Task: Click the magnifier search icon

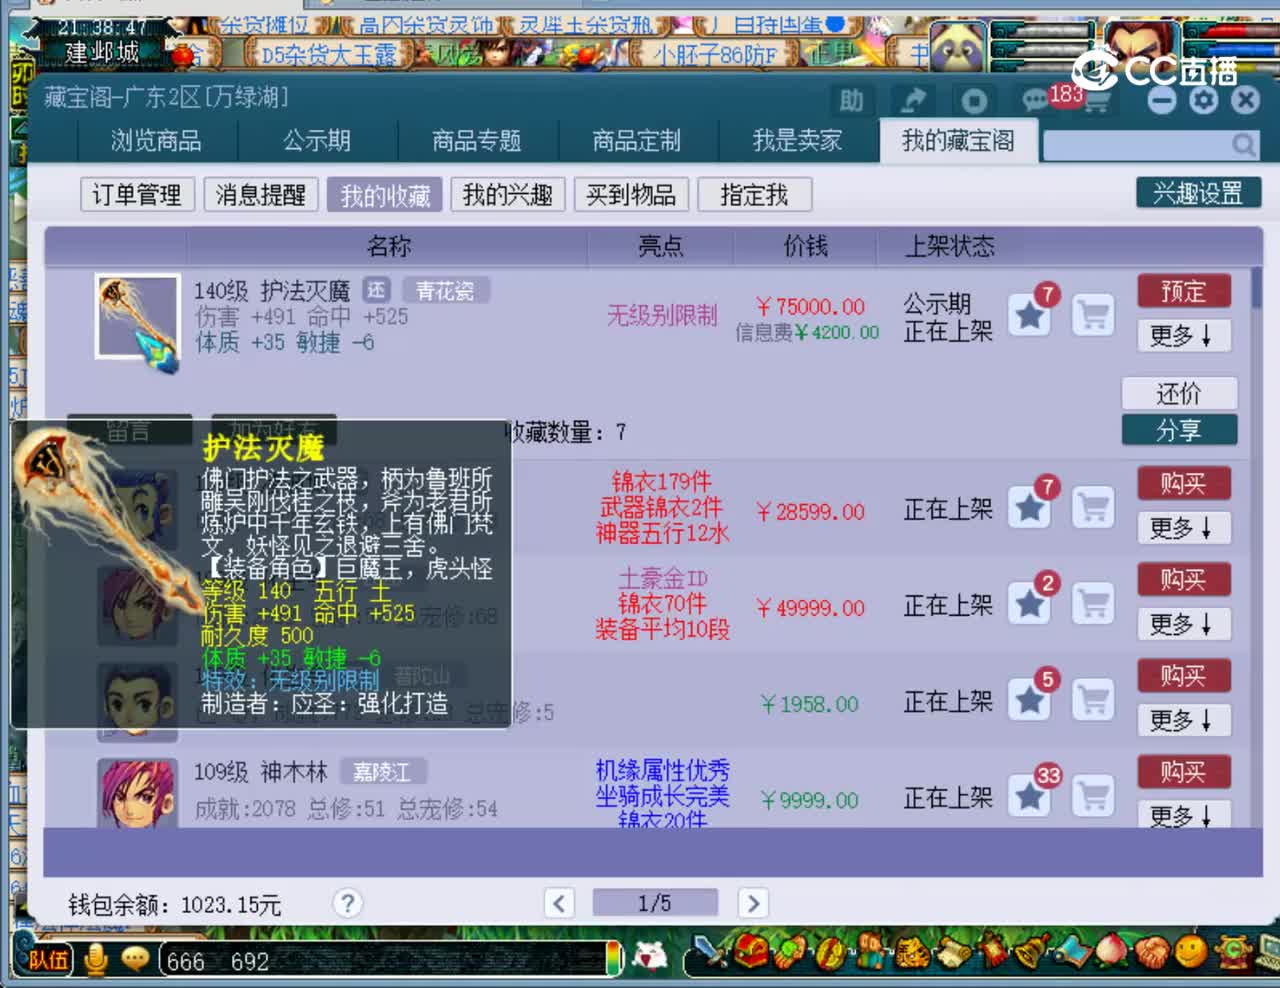Action: click(1243, 145)
